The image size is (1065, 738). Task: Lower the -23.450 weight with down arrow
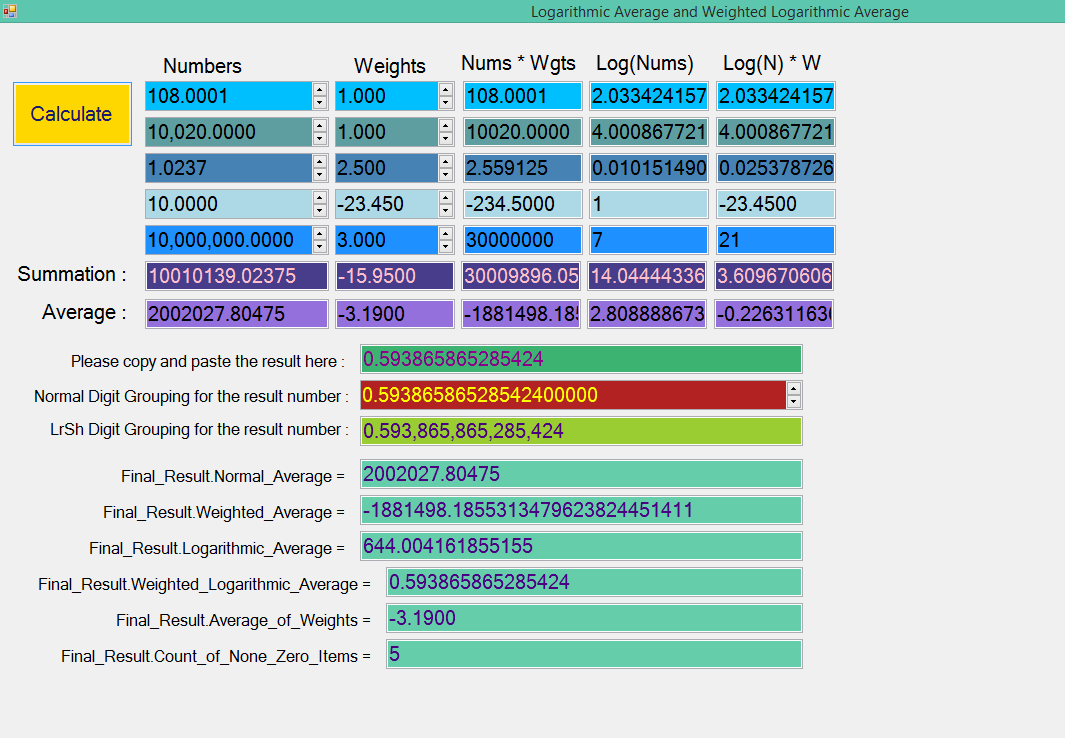pyautogui.click(x=446, y=210)
